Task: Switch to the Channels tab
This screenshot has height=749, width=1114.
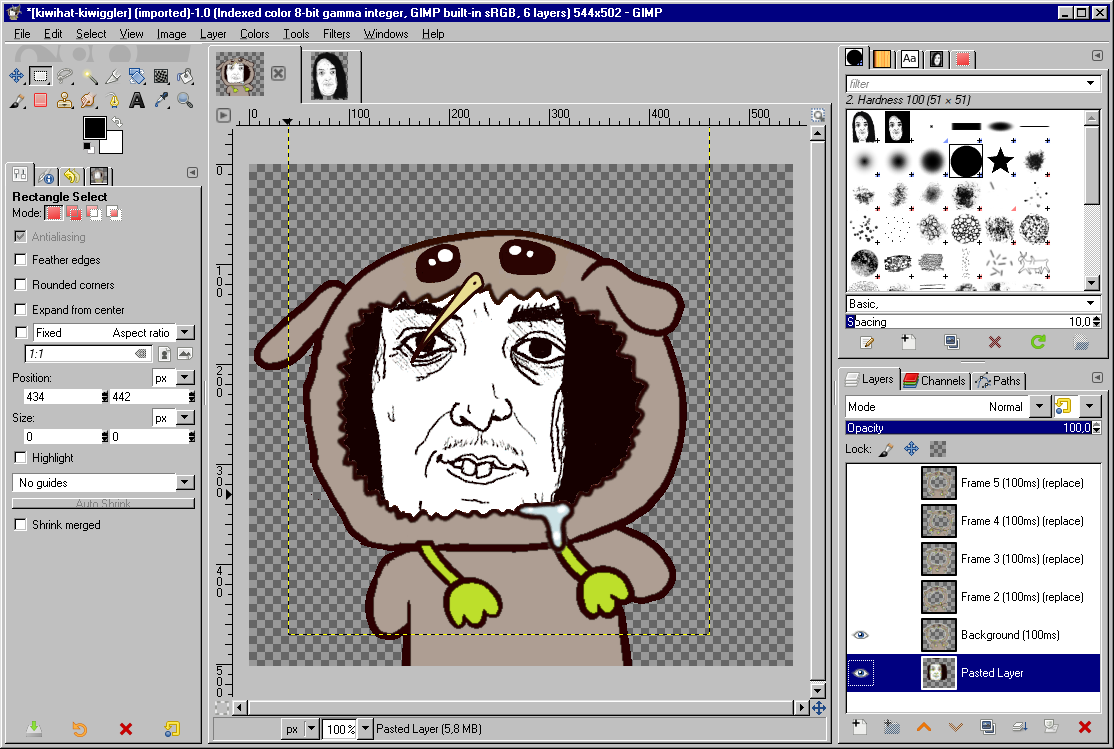Action: (934, 380)
